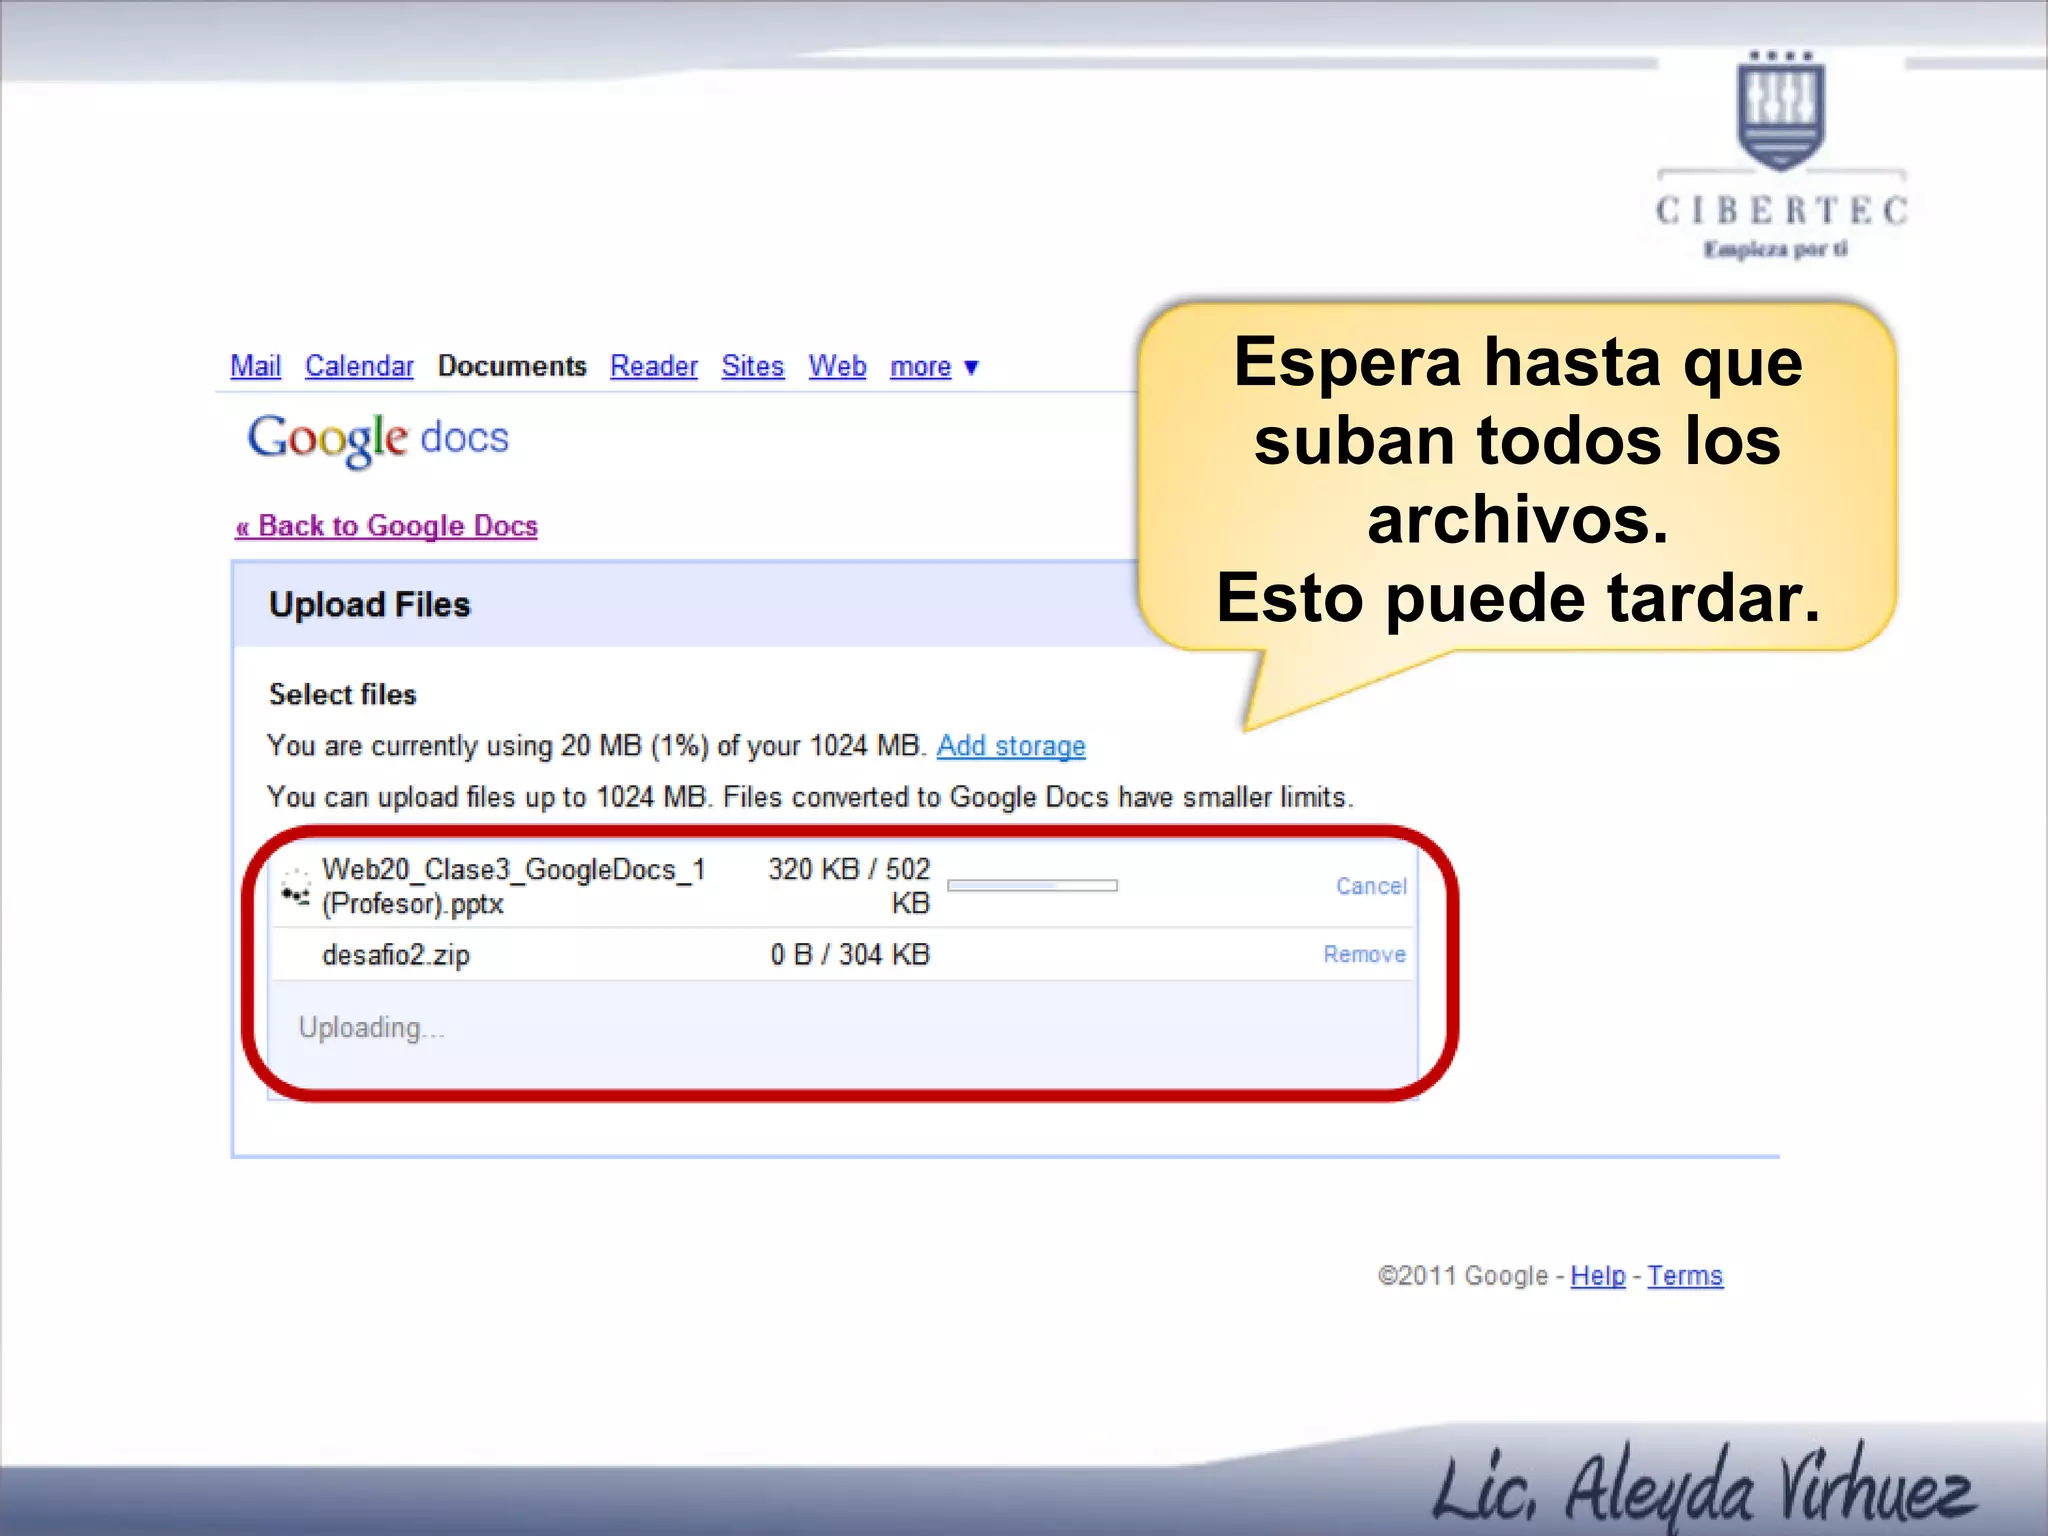Open the Terms link in the footer
Viewport: 2048px width, 1536px height.
[x=1685, y=1276]
